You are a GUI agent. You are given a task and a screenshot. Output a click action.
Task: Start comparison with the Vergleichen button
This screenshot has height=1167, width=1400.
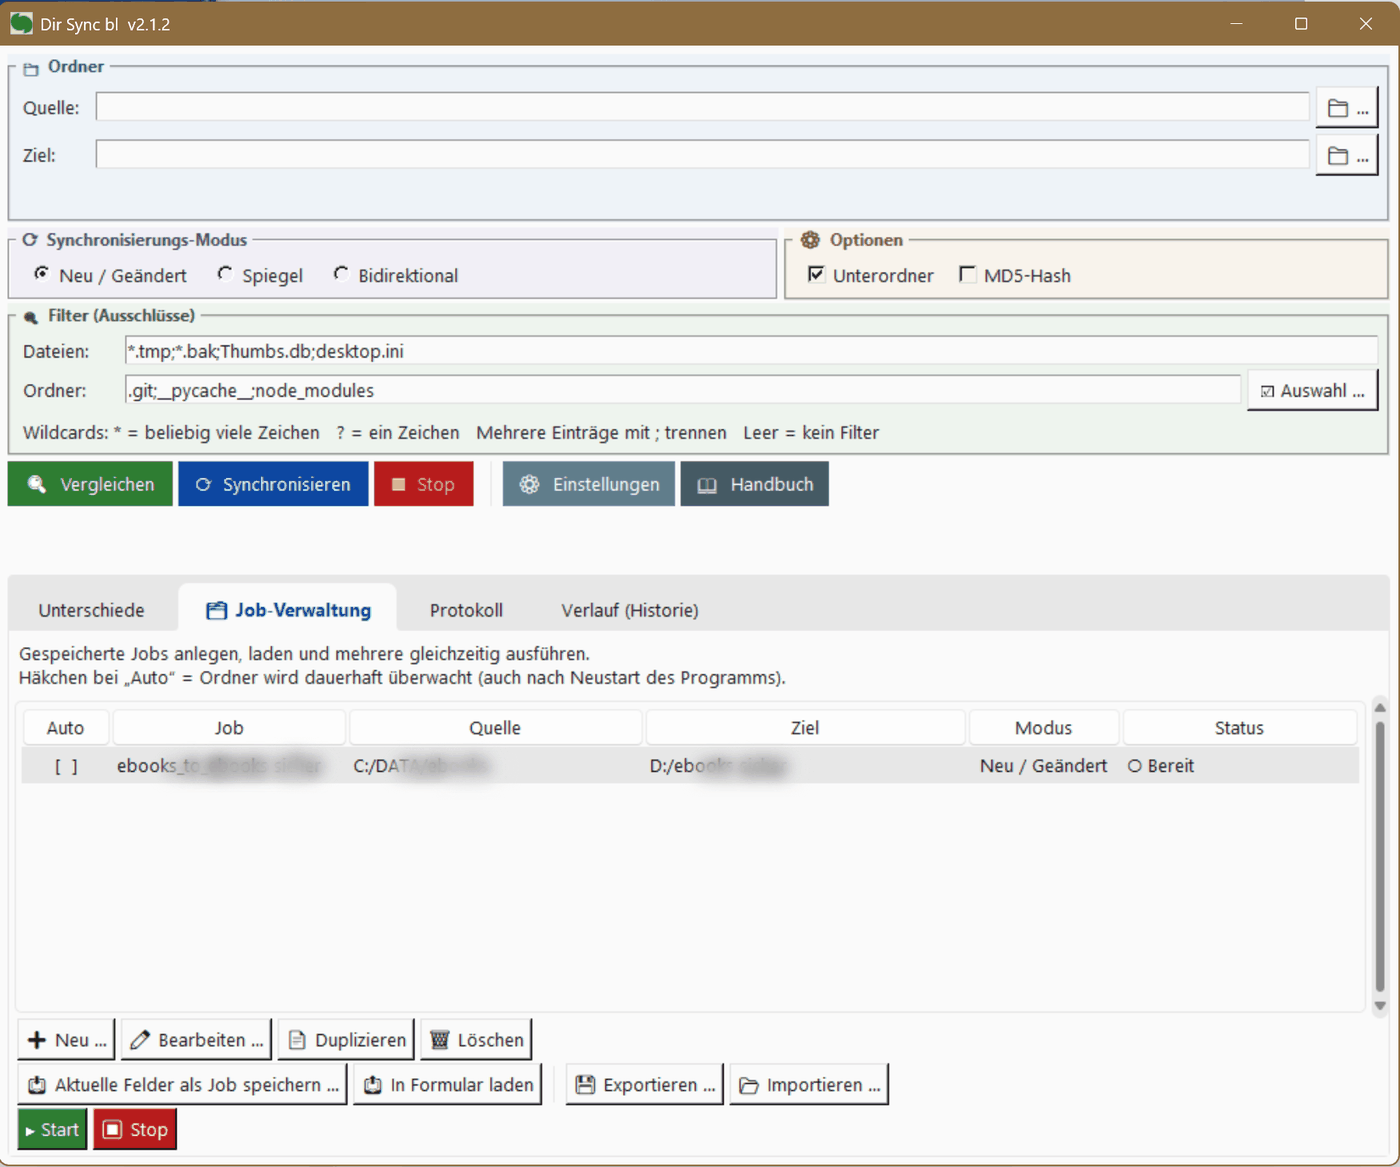tap(90, 484)
